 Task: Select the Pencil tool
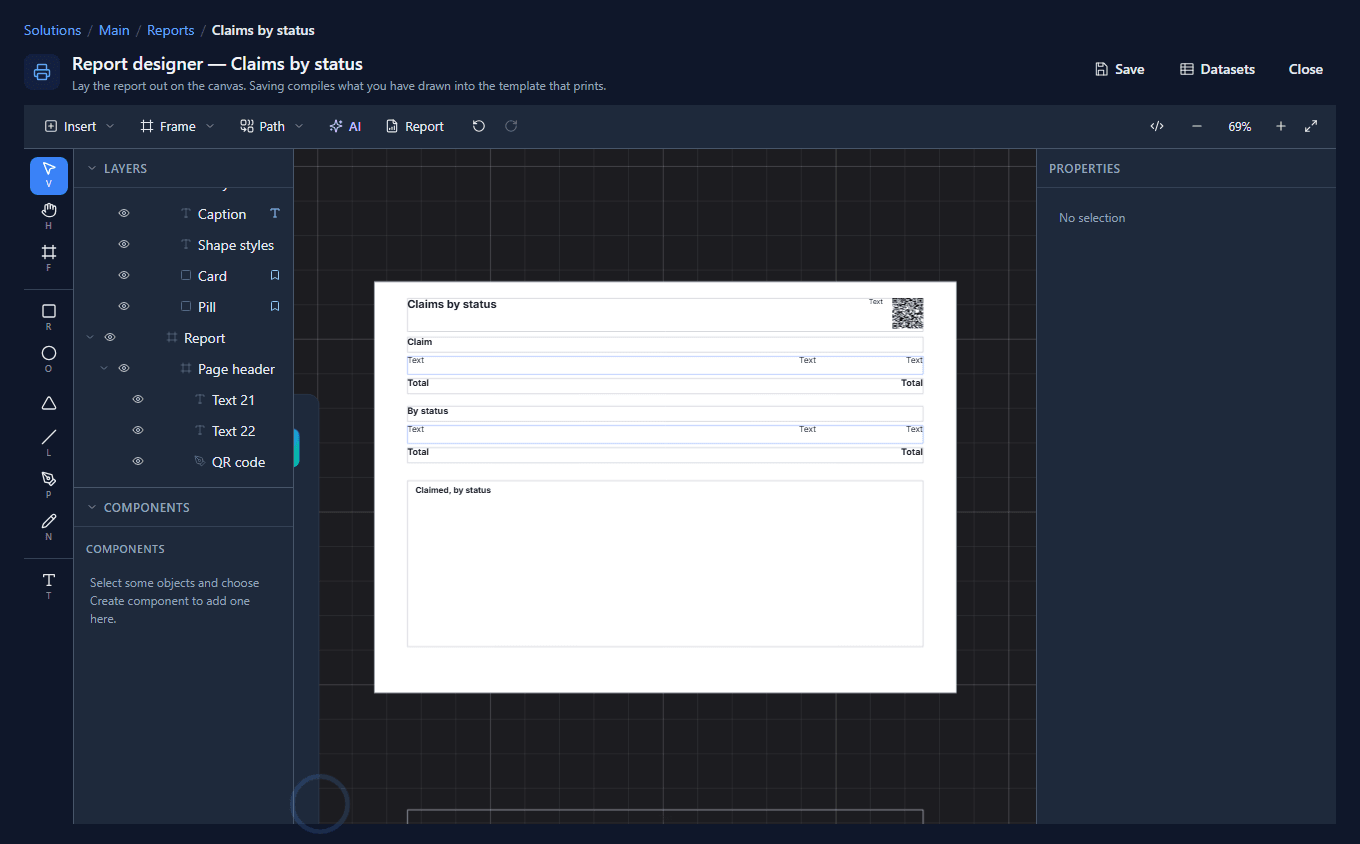pyautogui.click(x=49, y=527)
